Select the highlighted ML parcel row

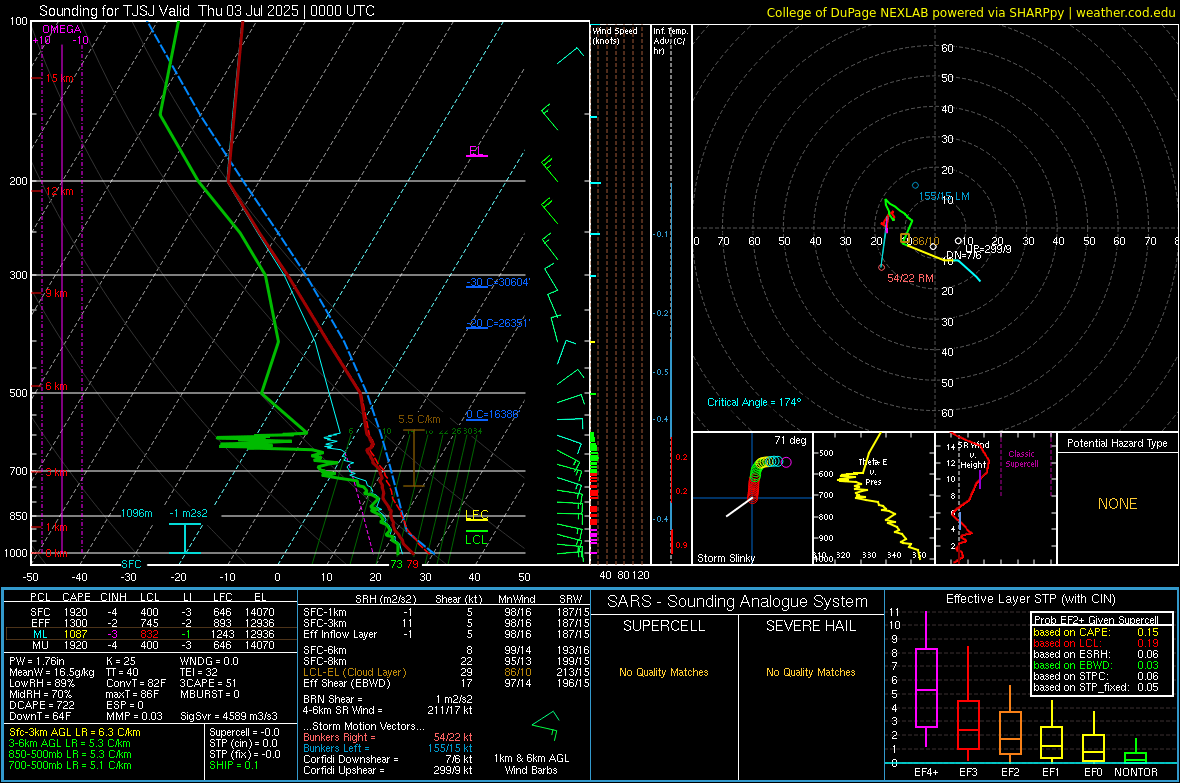click(x=151, y=634)
